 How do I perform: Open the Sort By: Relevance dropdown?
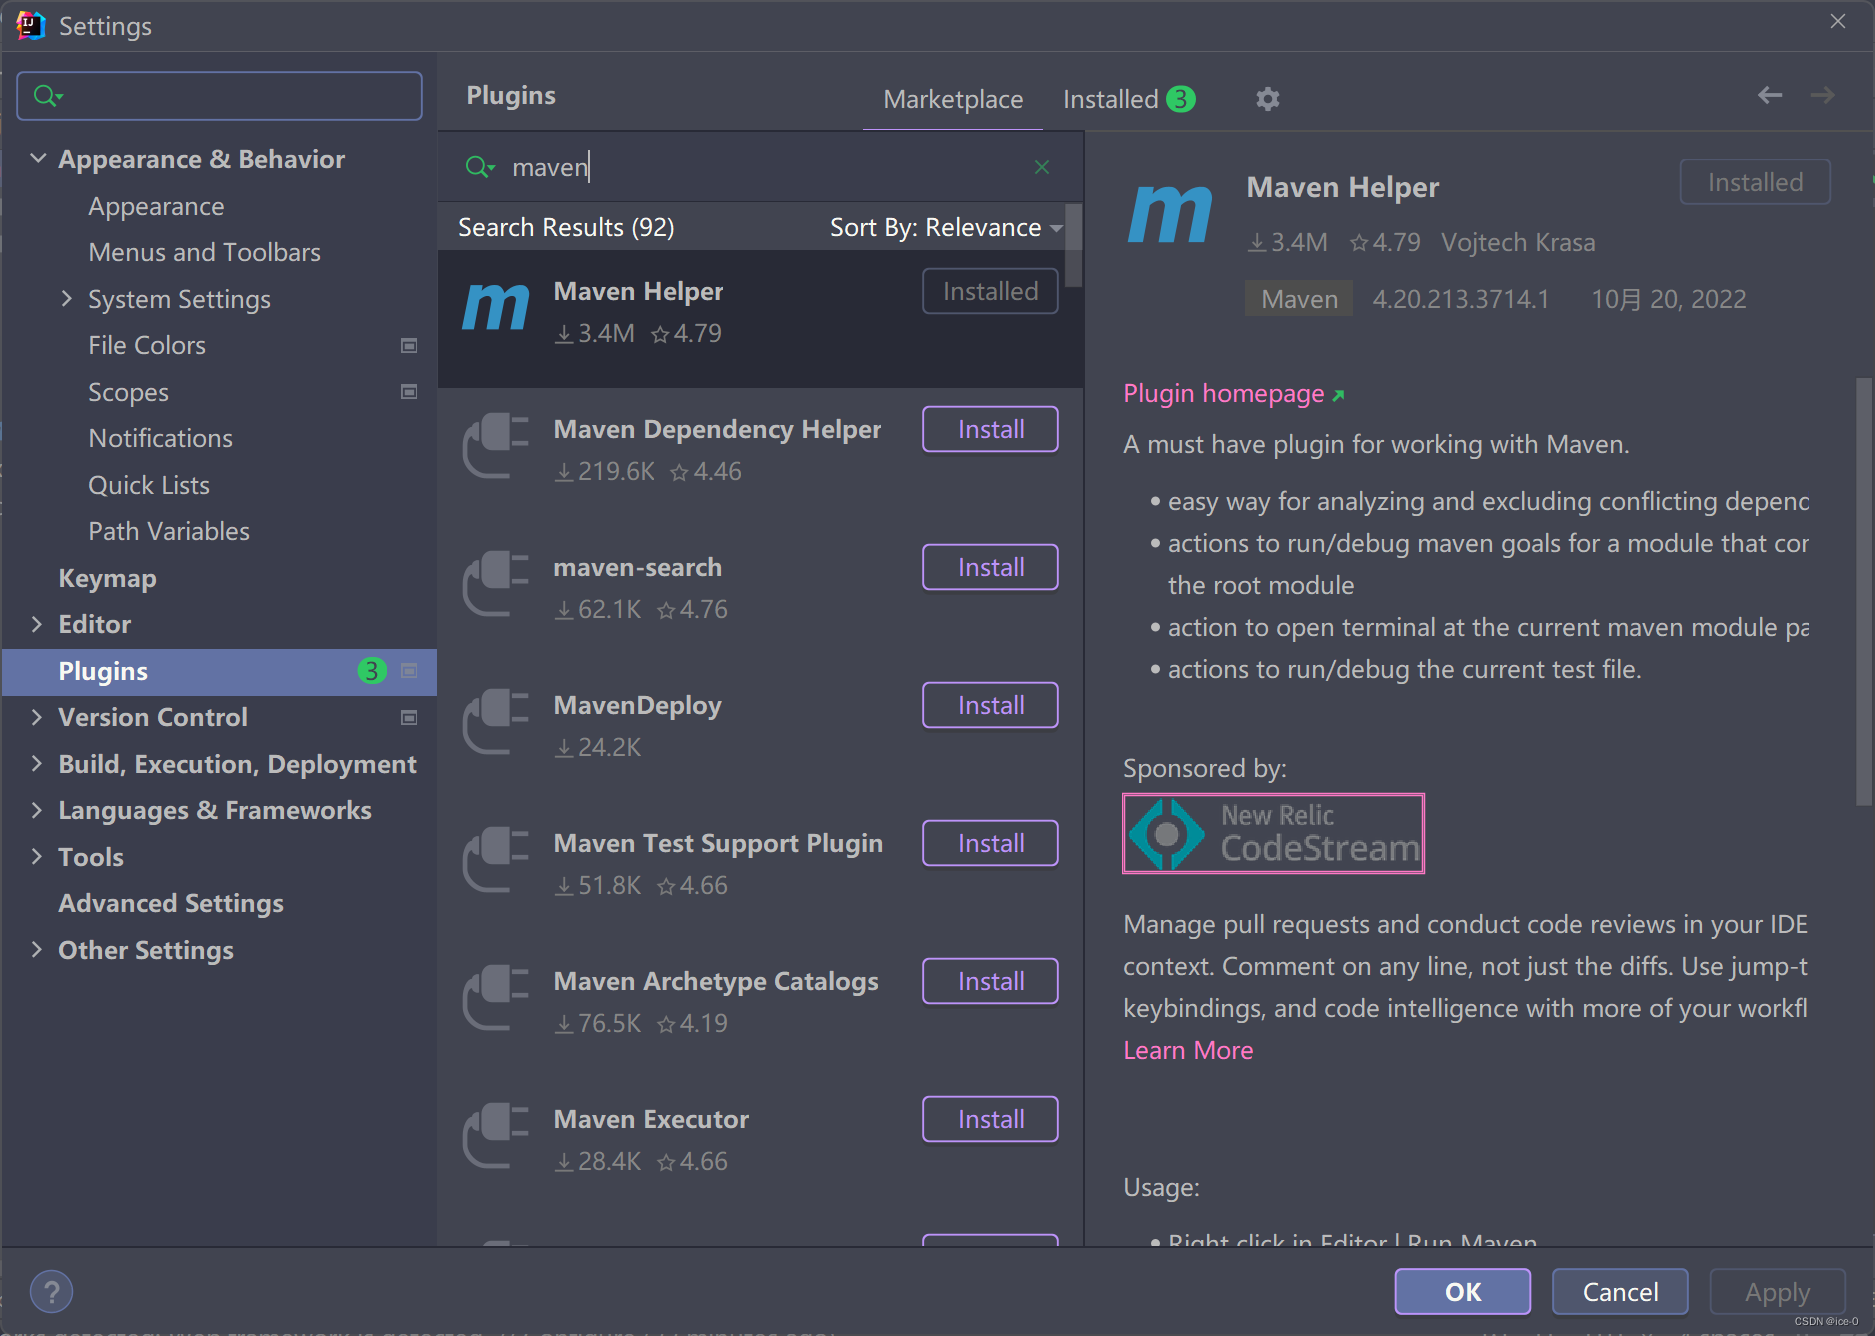(945, 227)
